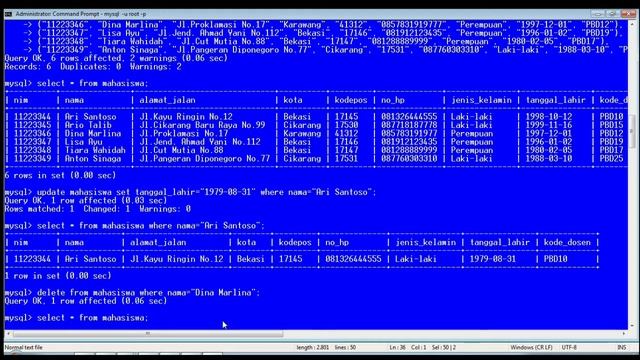Viewport: 640px width, 360px height.
Task: Click nim cell '11223348' in the table
Action: (32, 150)
